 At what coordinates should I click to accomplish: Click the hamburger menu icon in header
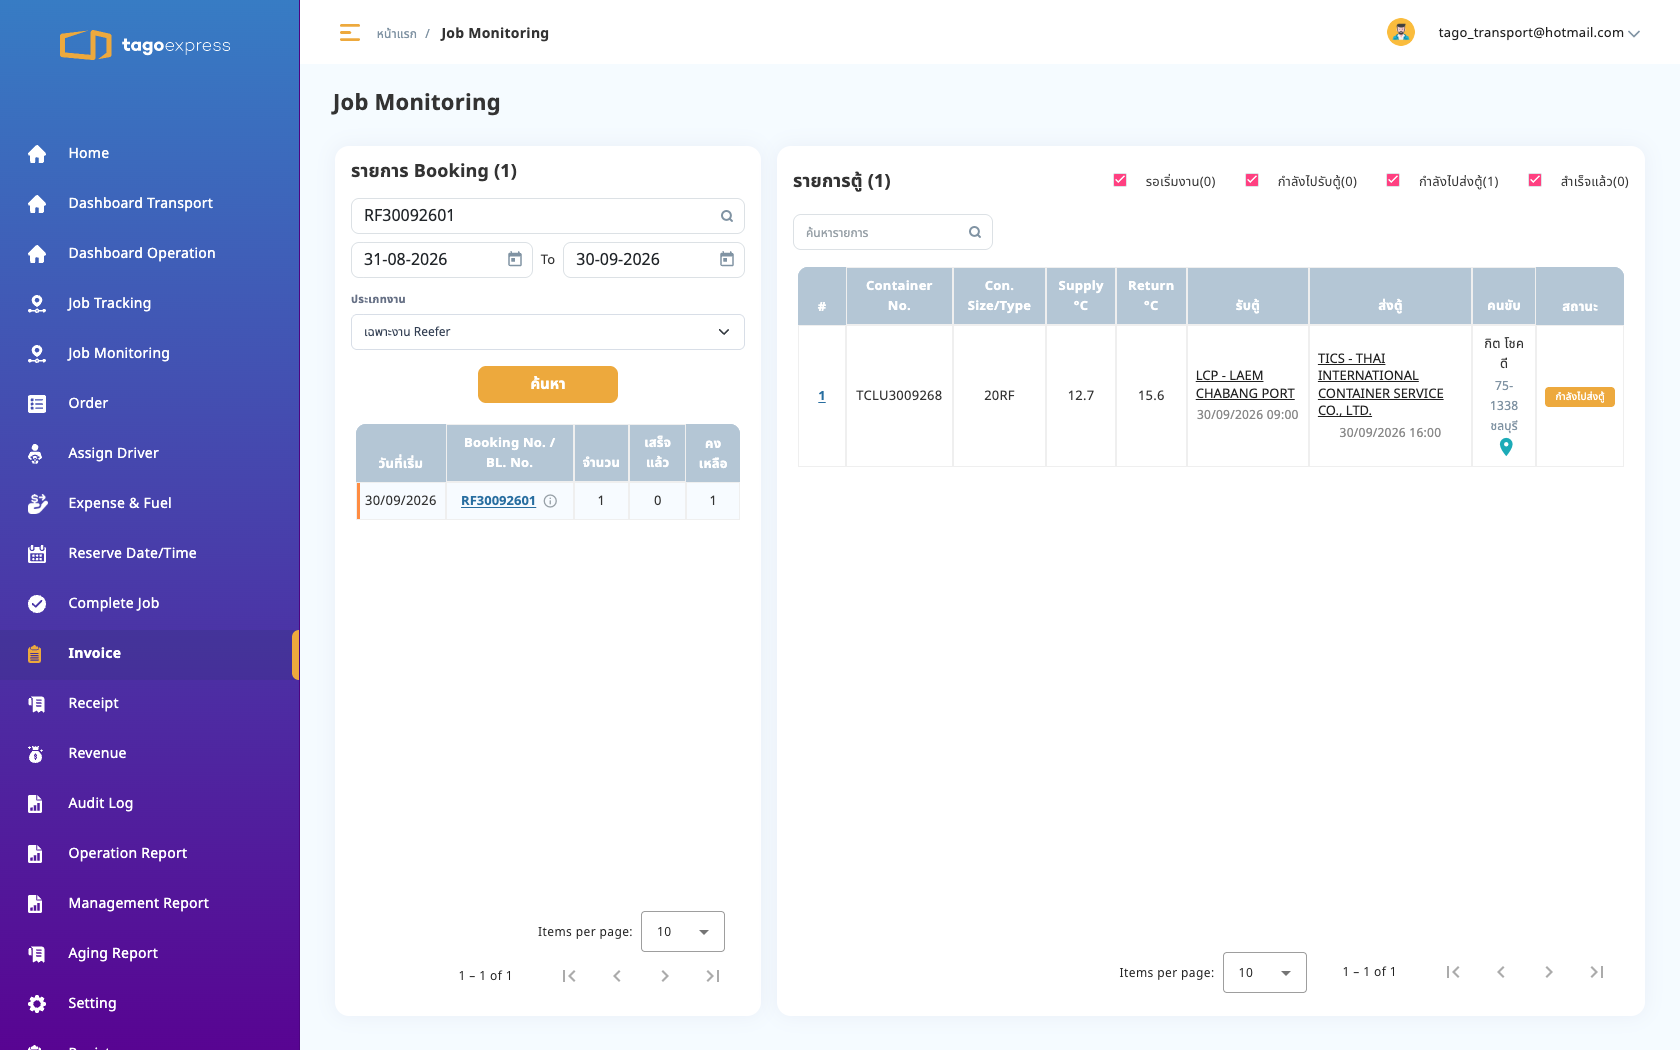(349, 33)
